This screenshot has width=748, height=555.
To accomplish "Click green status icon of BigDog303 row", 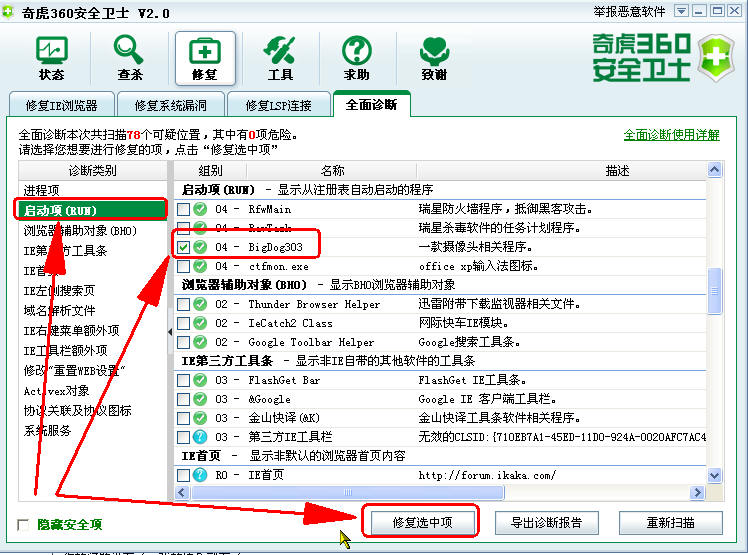I will (200, 247).
